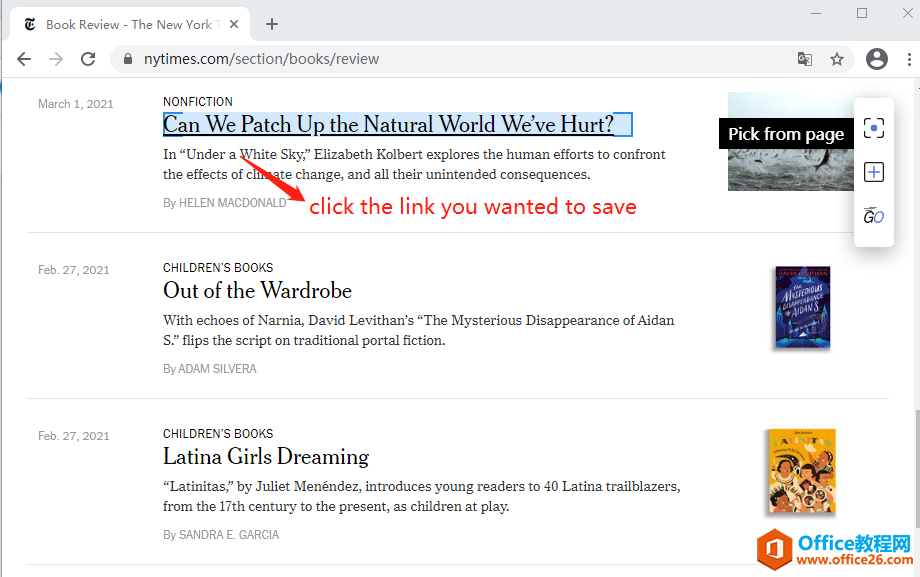Screen dimensions: 920x577
Task: Bookmark this page with star icon
Action: (837, 59)
